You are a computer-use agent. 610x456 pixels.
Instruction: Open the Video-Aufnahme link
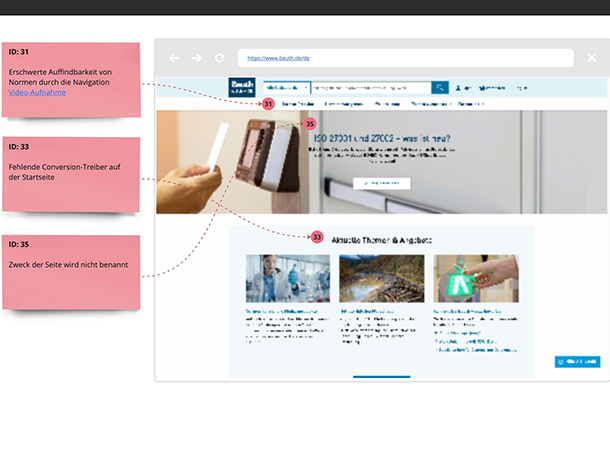click(36, 92)
